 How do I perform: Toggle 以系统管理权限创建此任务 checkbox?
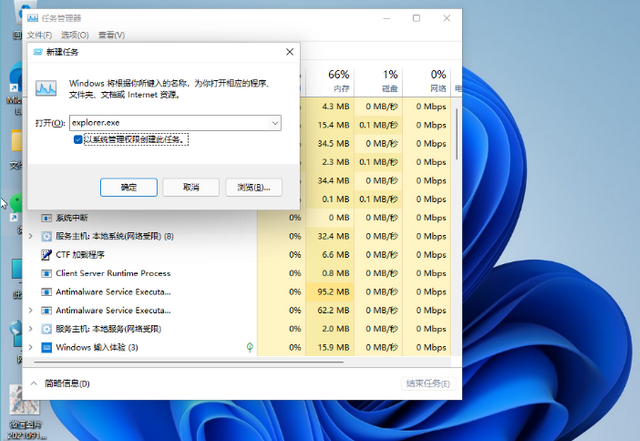click(78, 140)
